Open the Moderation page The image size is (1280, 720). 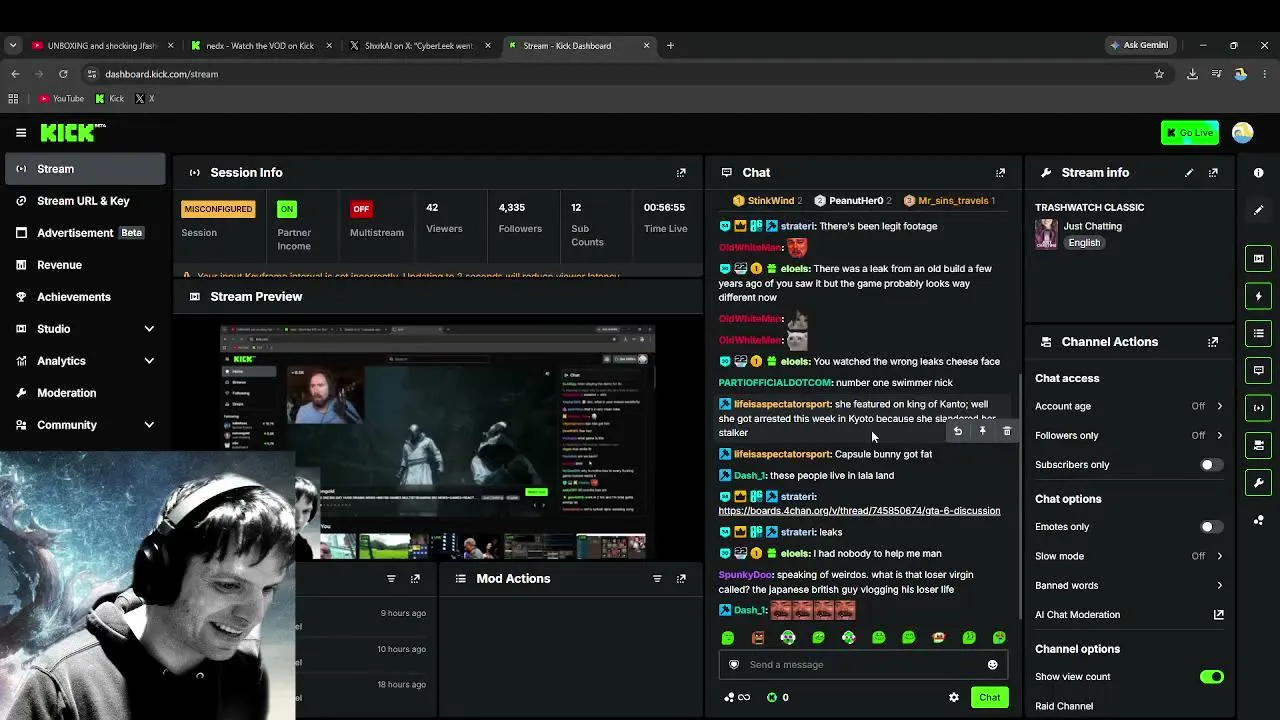[85, 393]
